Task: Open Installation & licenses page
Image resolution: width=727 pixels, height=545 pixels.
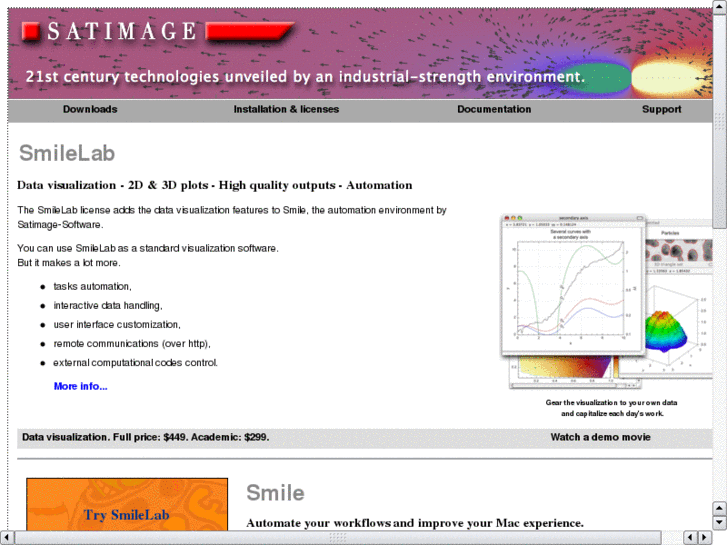Action: coord(286,109)
